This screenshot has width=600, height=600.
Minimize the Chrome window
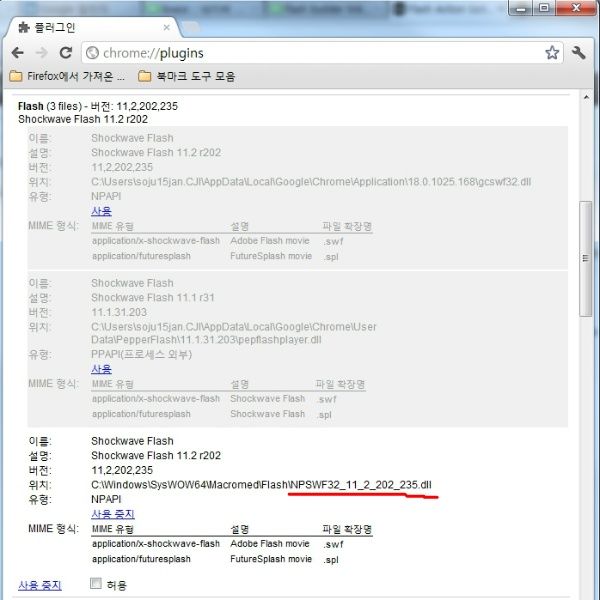pos(521,8)
